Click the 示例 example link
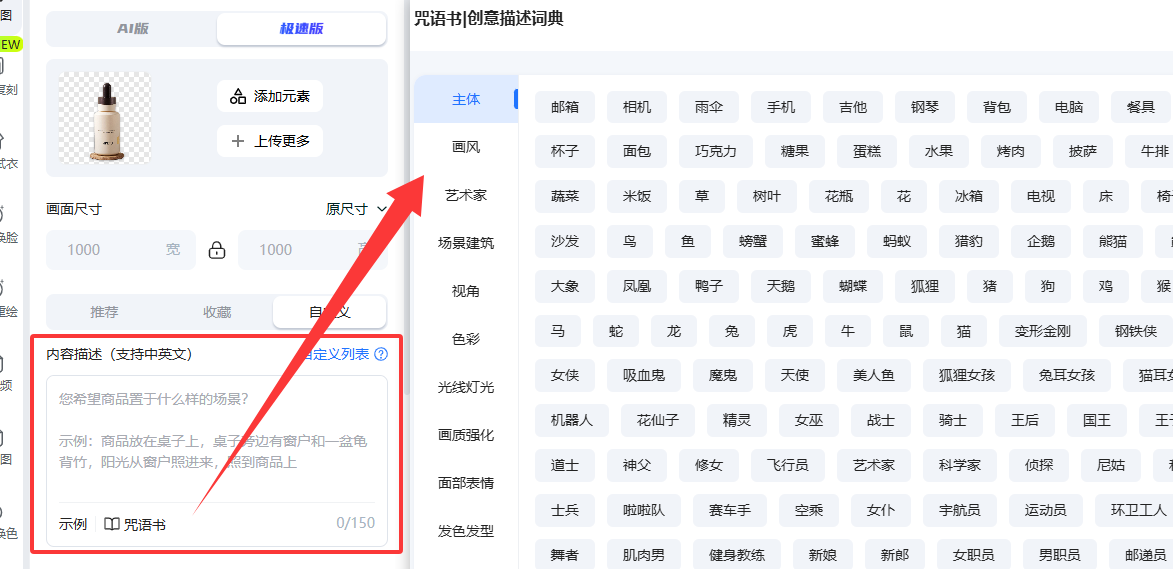The width and height of the screenshot is (1173, 569). tap(73, 524)
